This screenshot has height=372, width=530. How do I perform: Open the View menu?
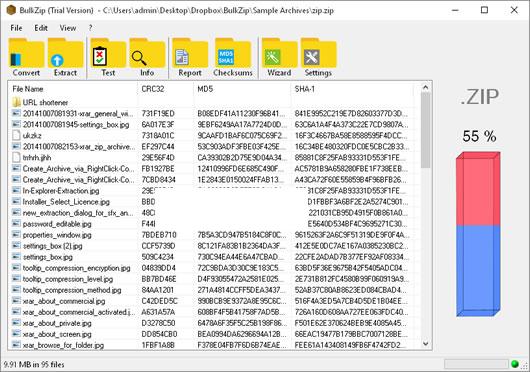[x=68, y=28]
